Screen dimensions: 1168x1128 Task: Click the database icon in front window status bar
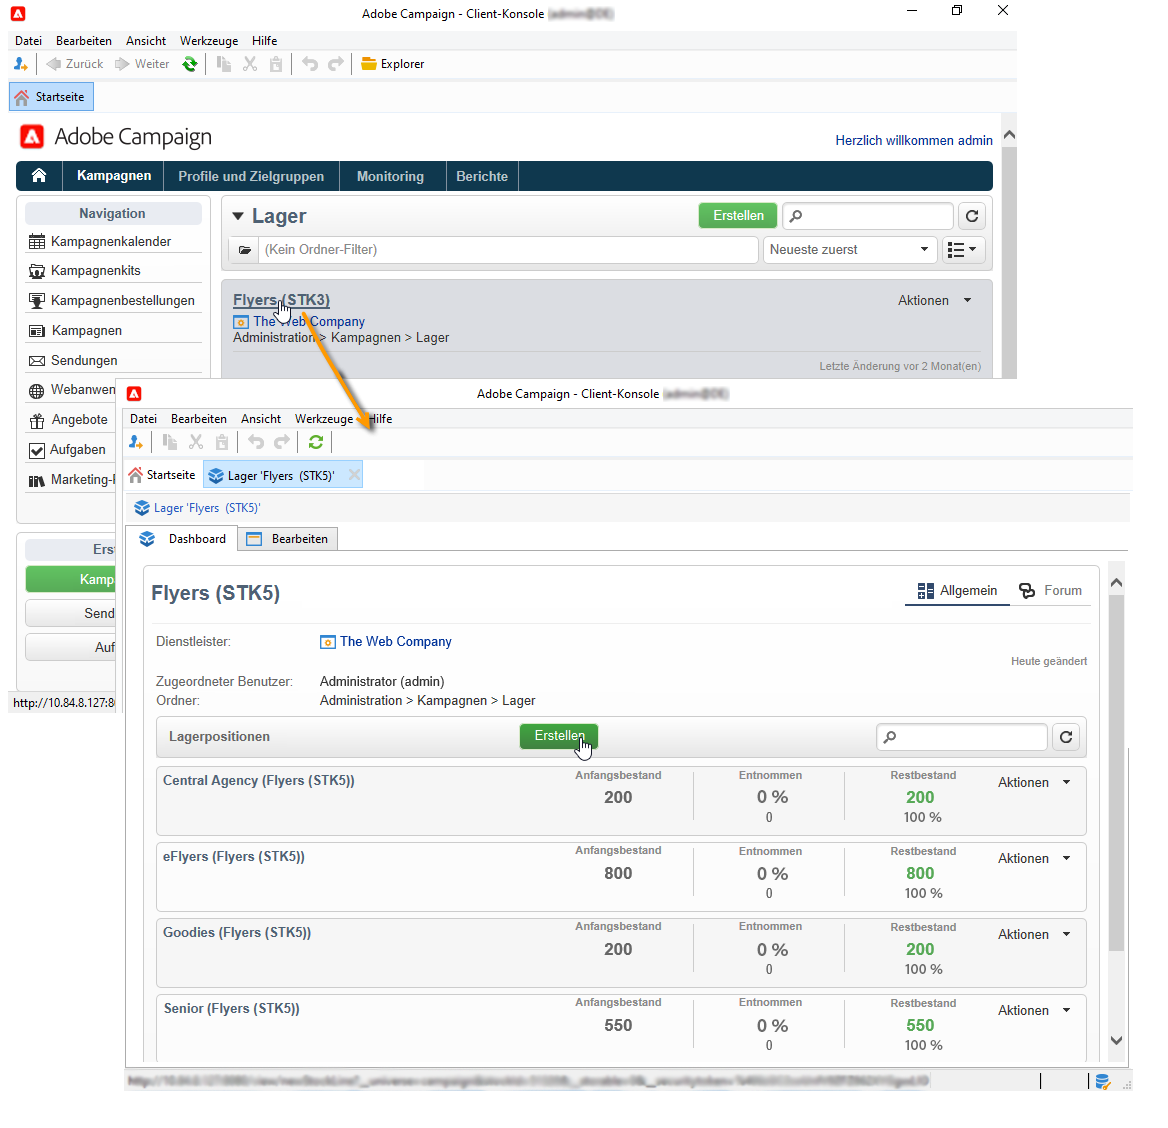1102,1081
